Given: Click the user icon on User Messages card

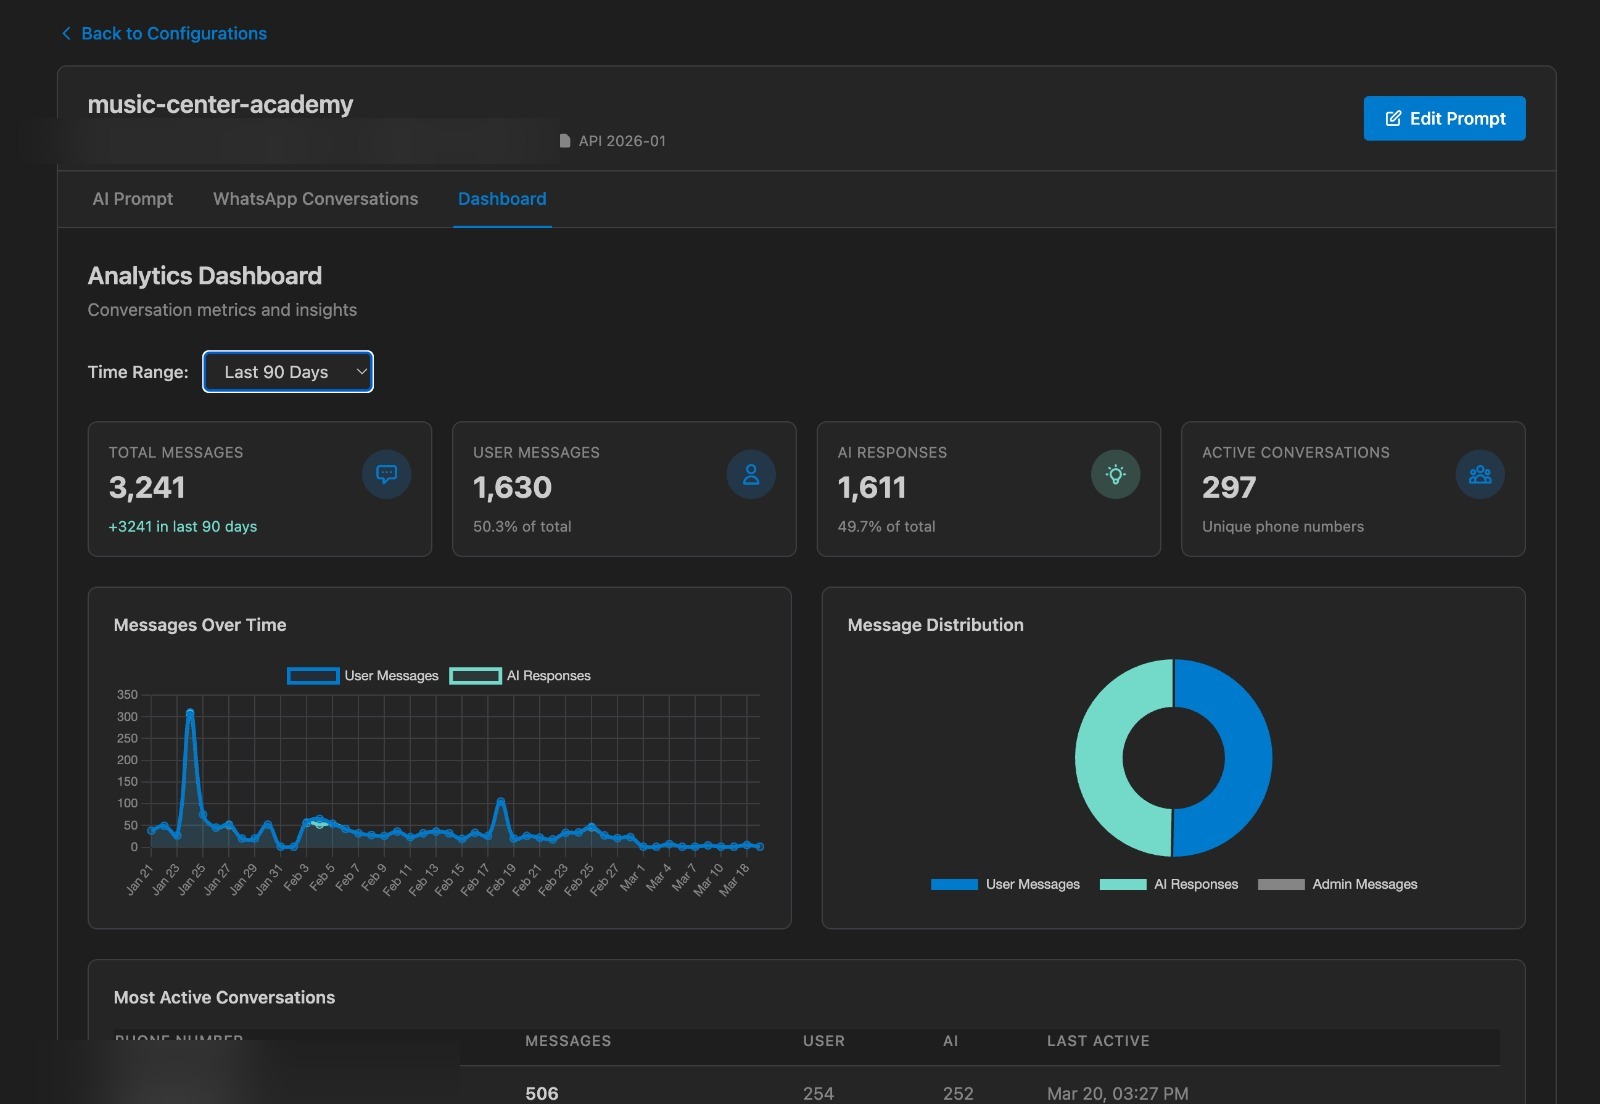Looking at the screenshot, I should click(x=751, y=475).
